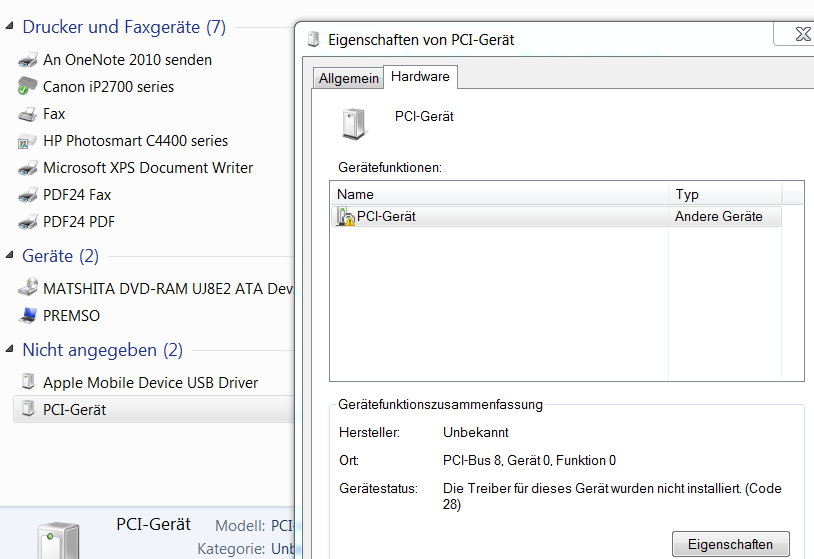814x559 pixels.
Task: Click the An OneNote 2010 senden printer icon
Action: 28,60
